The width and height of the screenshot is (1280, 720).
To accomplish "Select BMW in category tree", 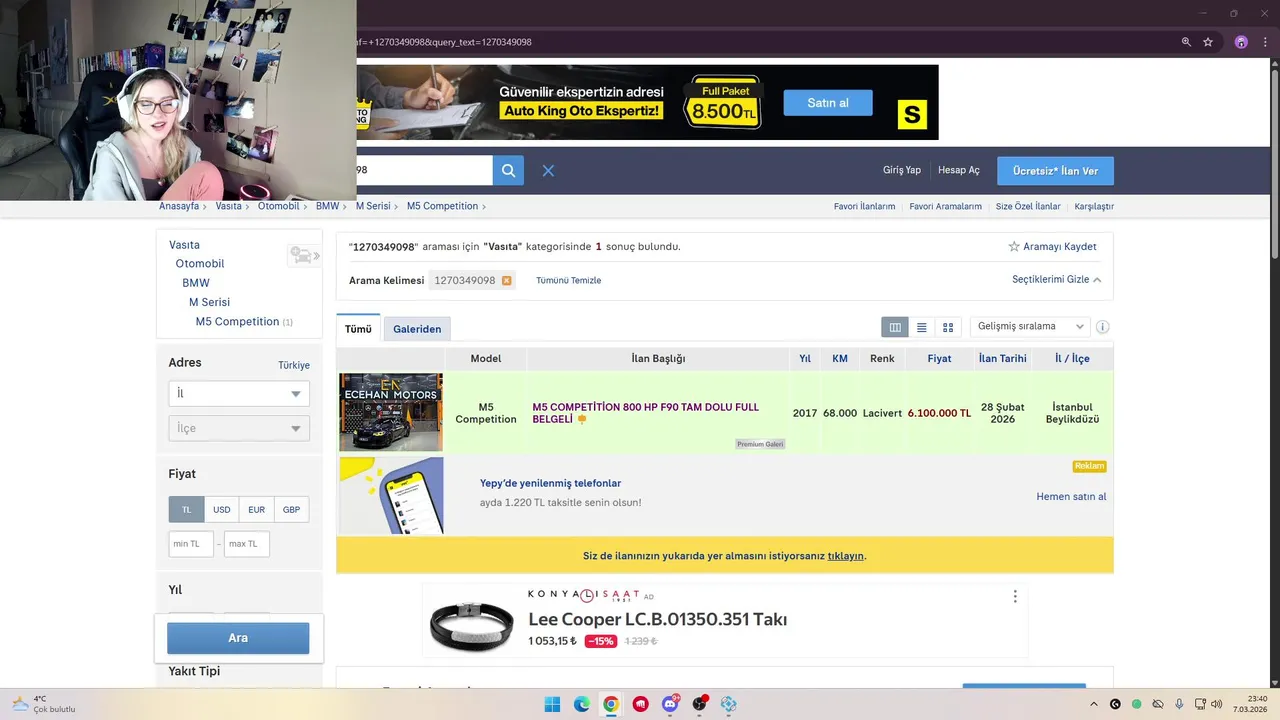I will [196, 283].
